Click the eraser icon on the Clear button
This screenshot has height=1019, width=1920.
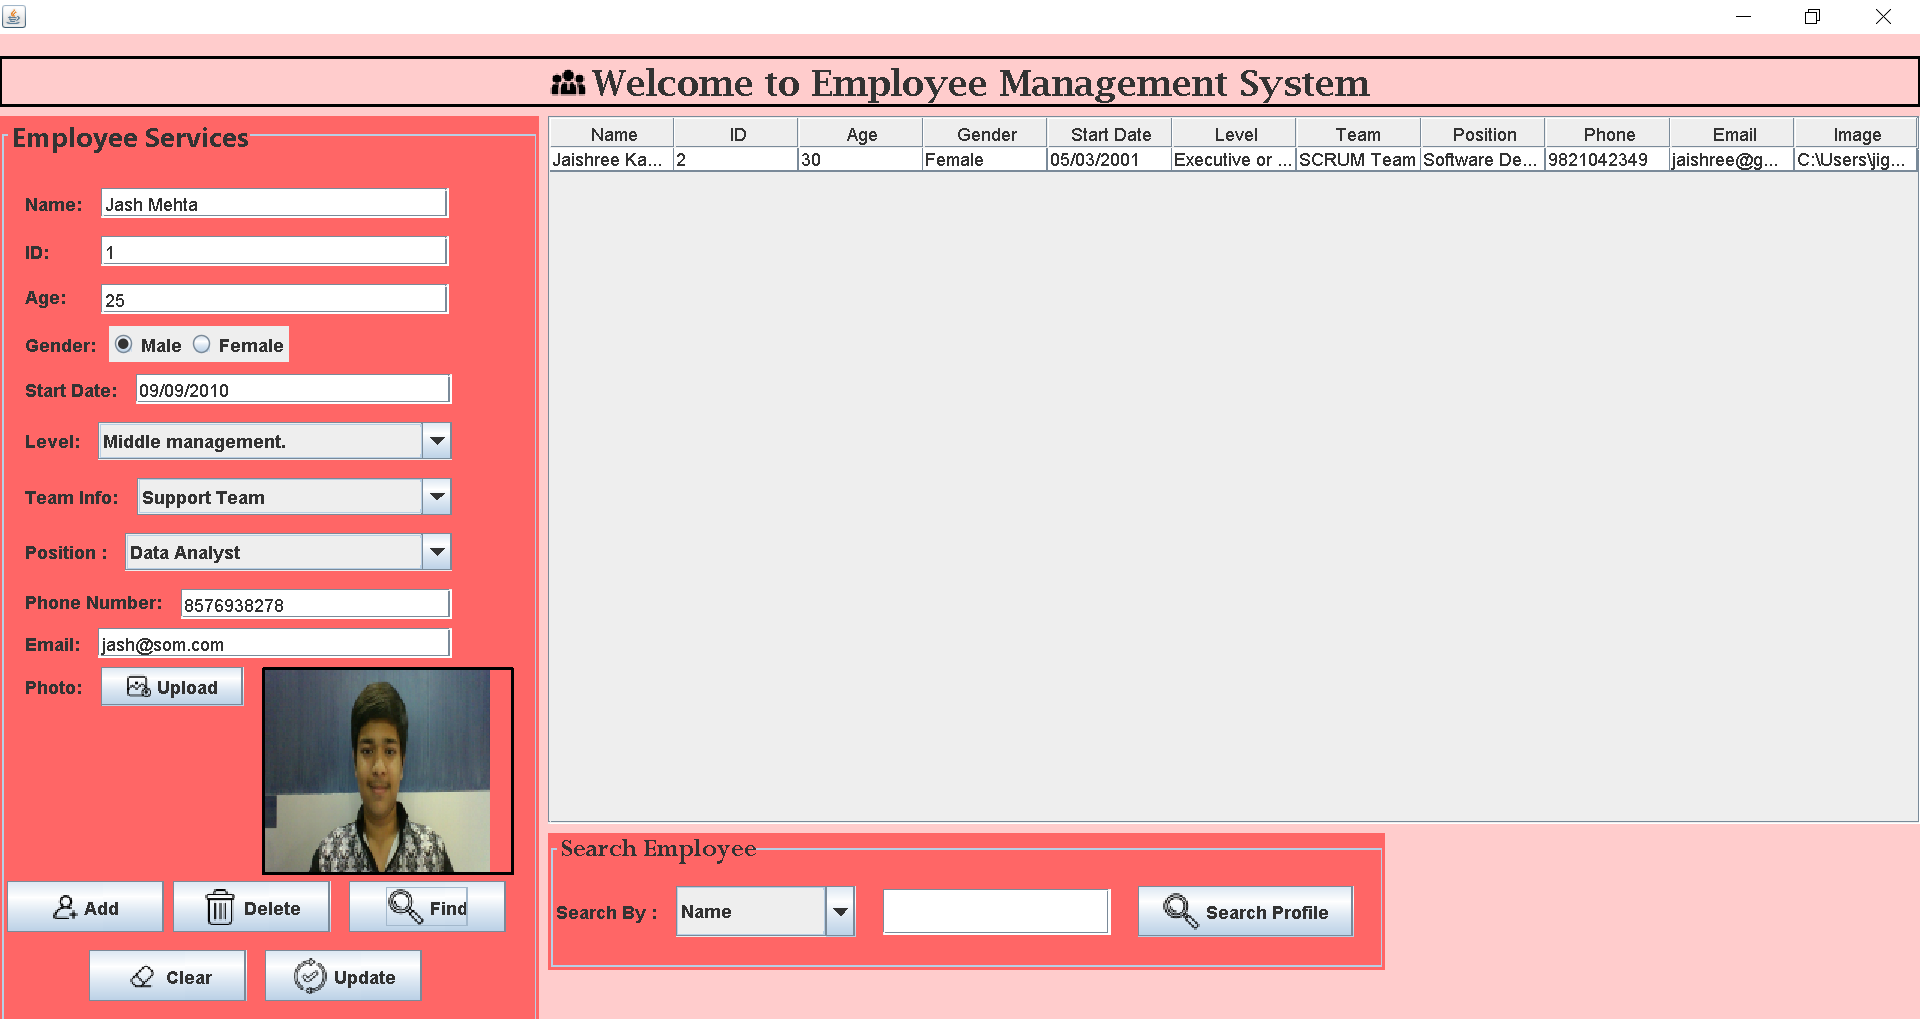141,975
